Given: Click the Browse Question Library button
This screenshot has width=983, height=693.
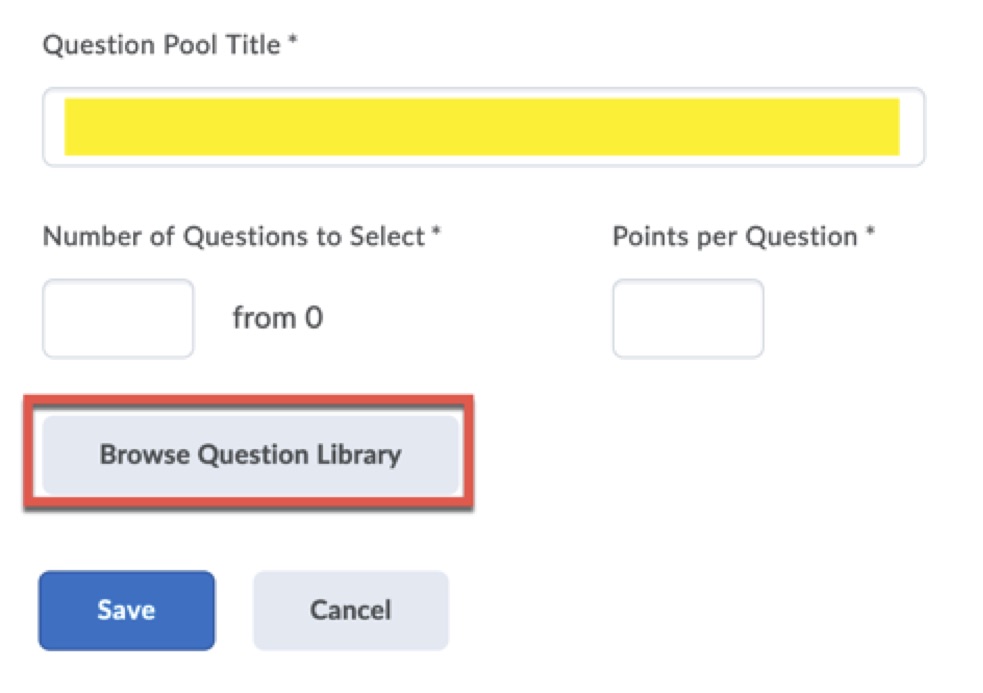Looking at the screenshot, I should (x=250, y=455).
